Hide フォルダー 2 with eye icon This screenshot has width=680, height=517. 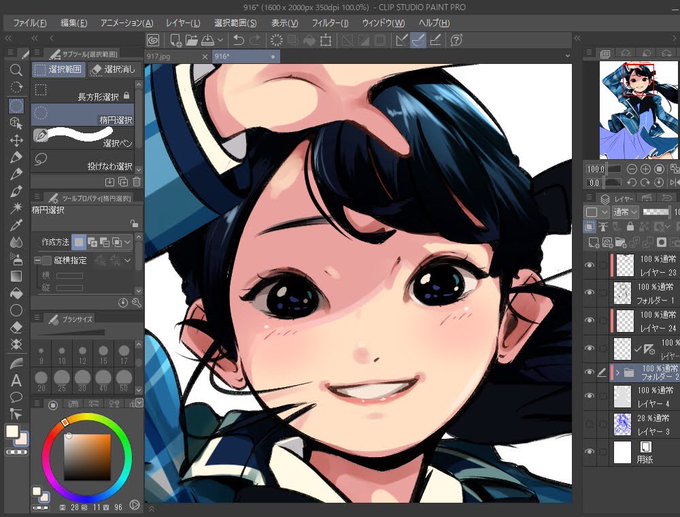pos(589,372)
